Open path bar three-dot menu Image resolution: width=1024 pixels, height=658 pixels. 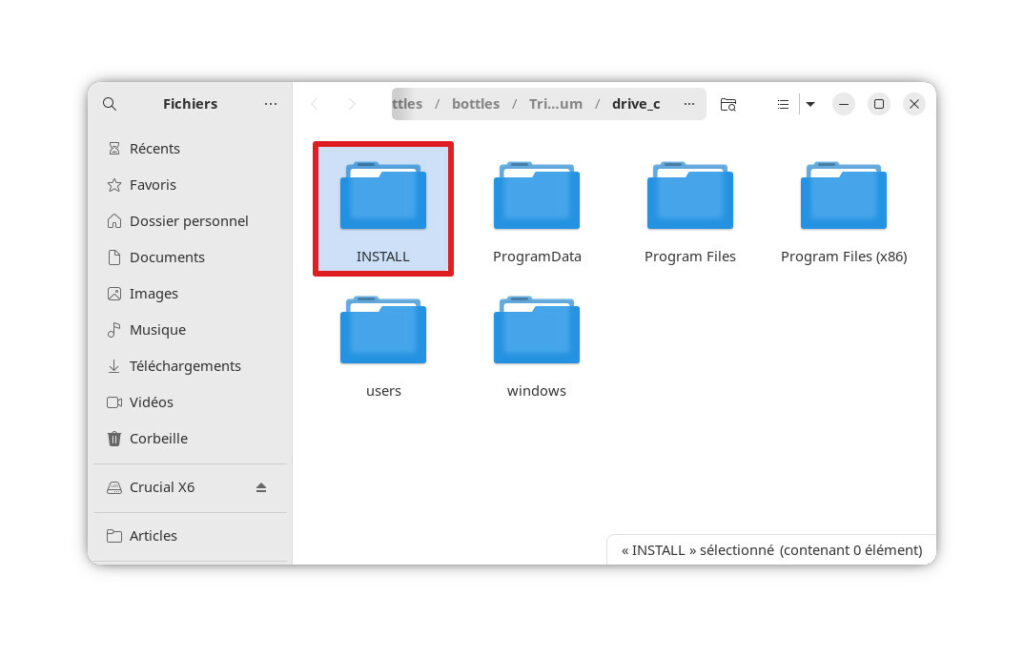(689, 104)
